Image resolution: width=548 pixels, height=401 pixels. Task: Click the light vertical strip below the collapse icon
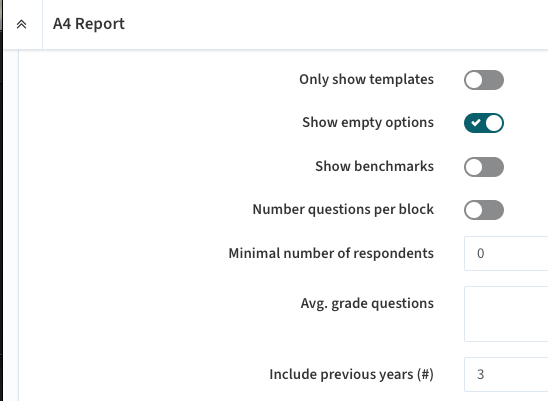[11, 225]
